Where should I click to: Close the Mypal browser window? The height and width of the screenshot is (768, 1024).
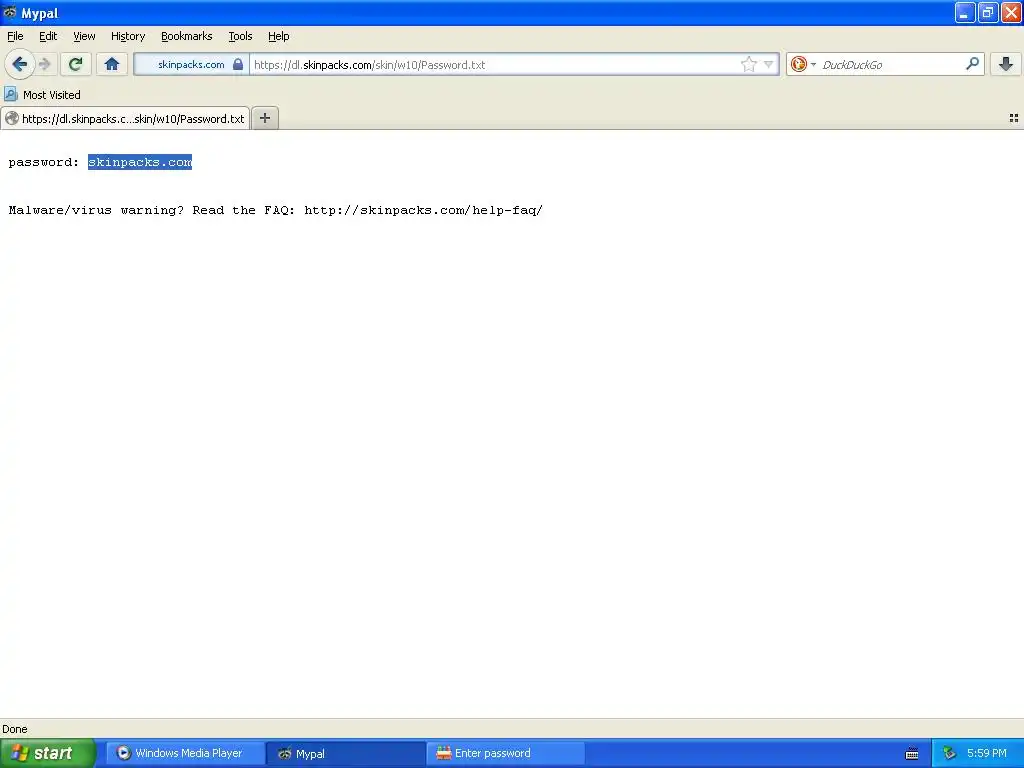1011,12
